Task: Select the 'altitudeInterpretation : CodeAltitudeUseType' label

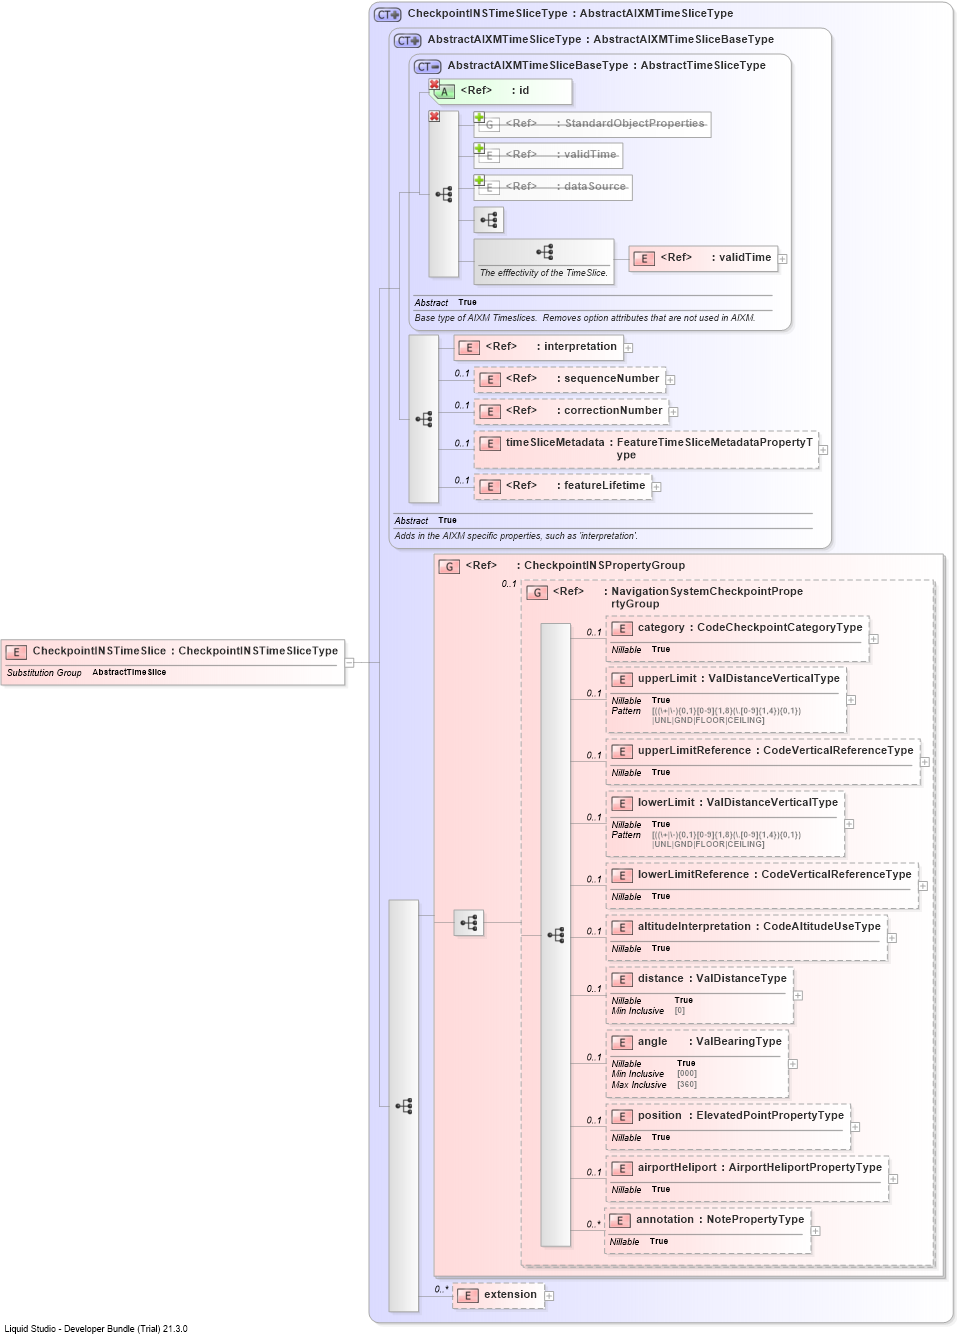Action: [x=759, y=927]
